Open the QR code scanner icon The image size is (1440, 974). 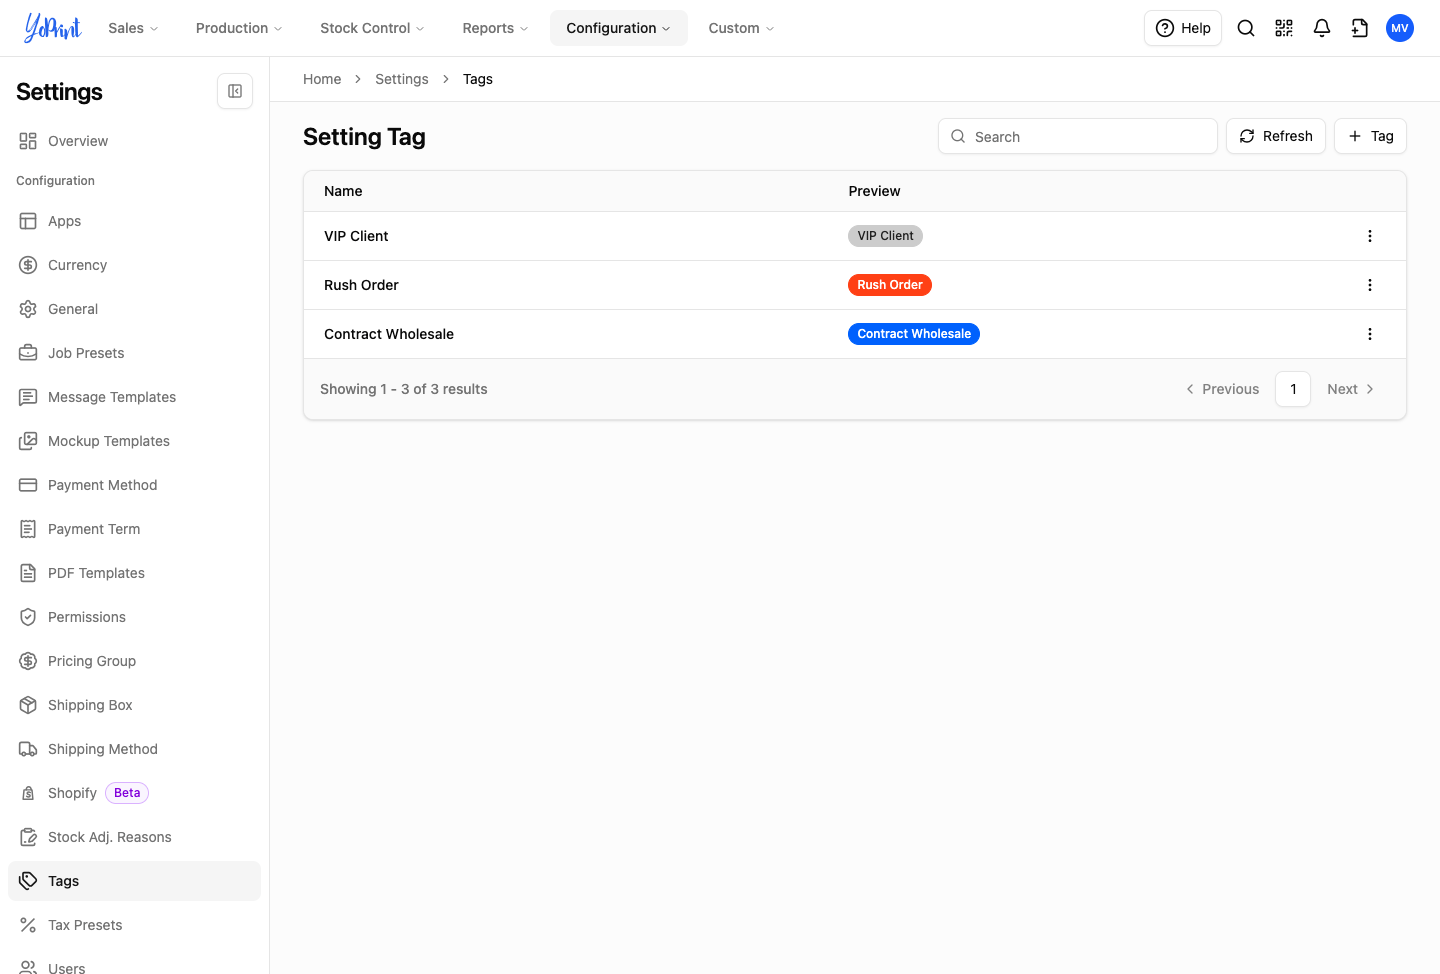pos(1284,28)
